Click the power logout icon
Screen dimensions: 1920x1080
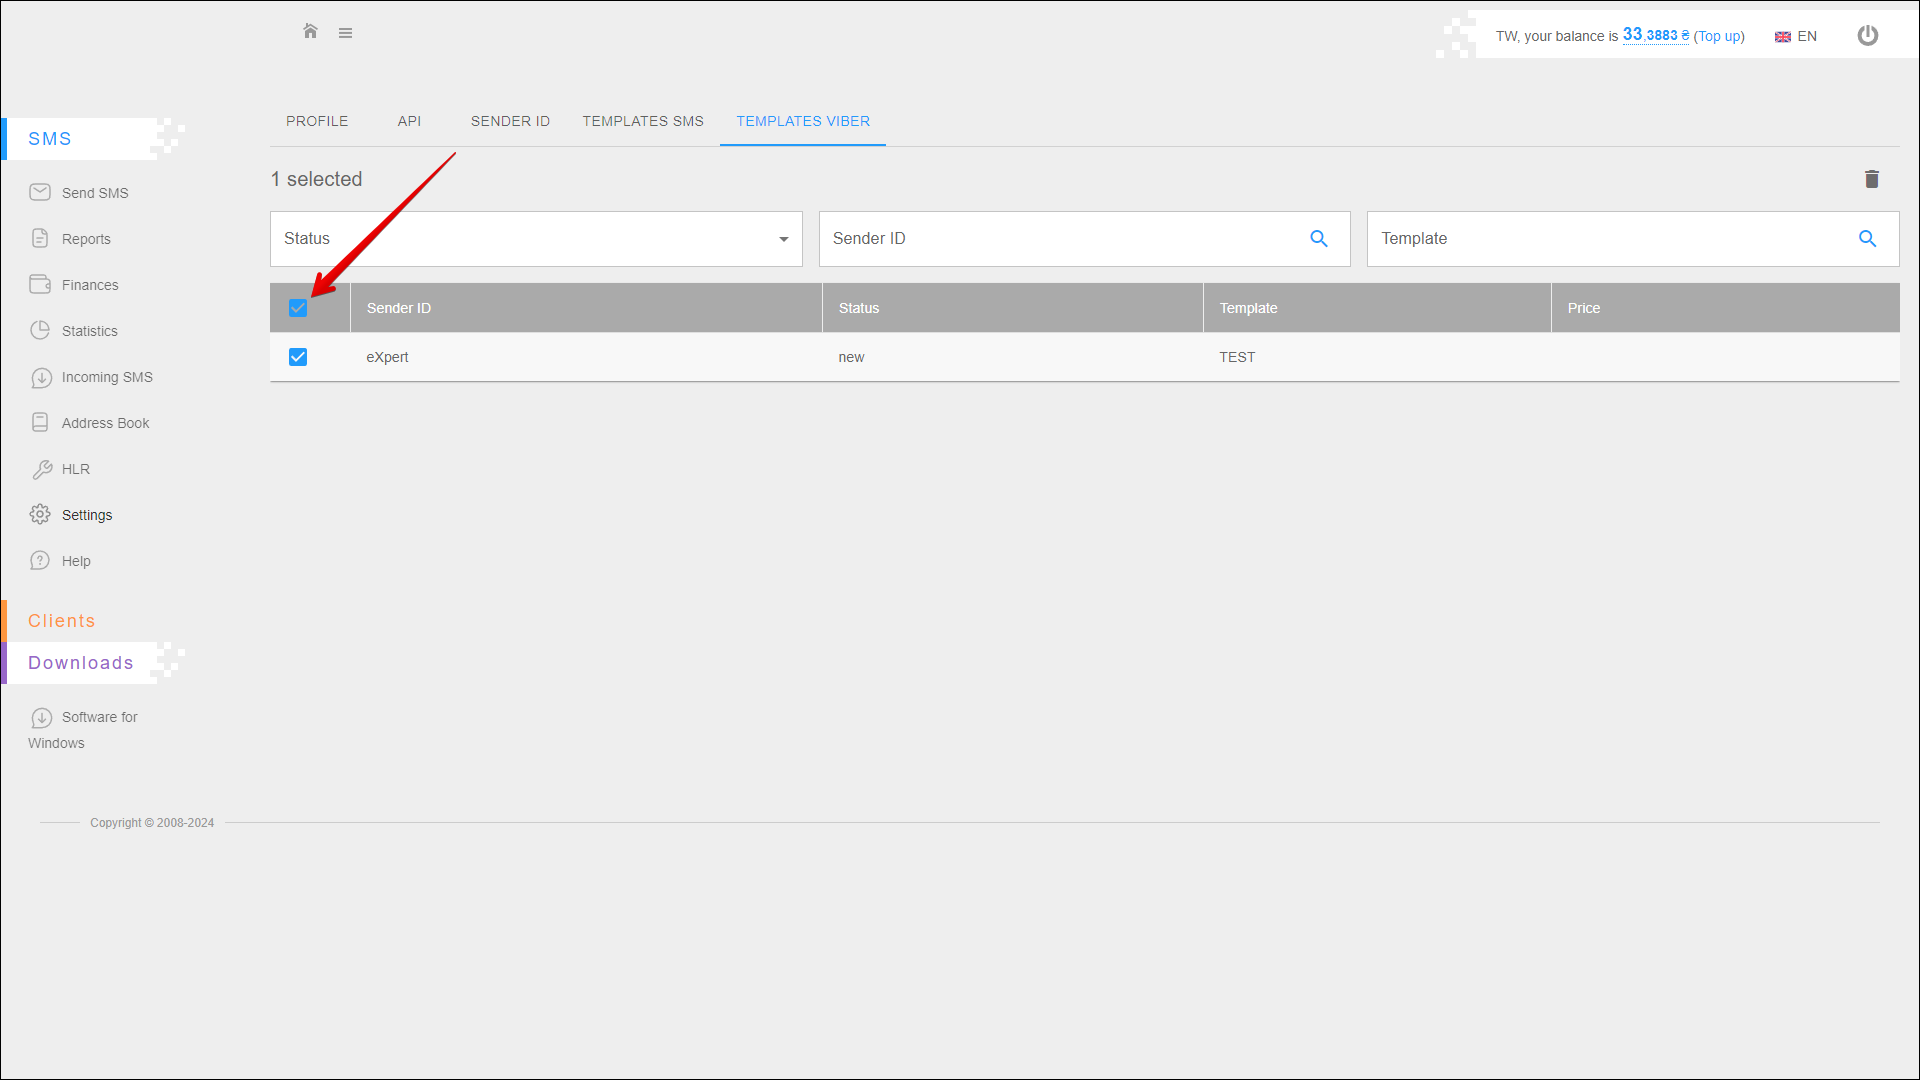click(x=1867, y=36)
